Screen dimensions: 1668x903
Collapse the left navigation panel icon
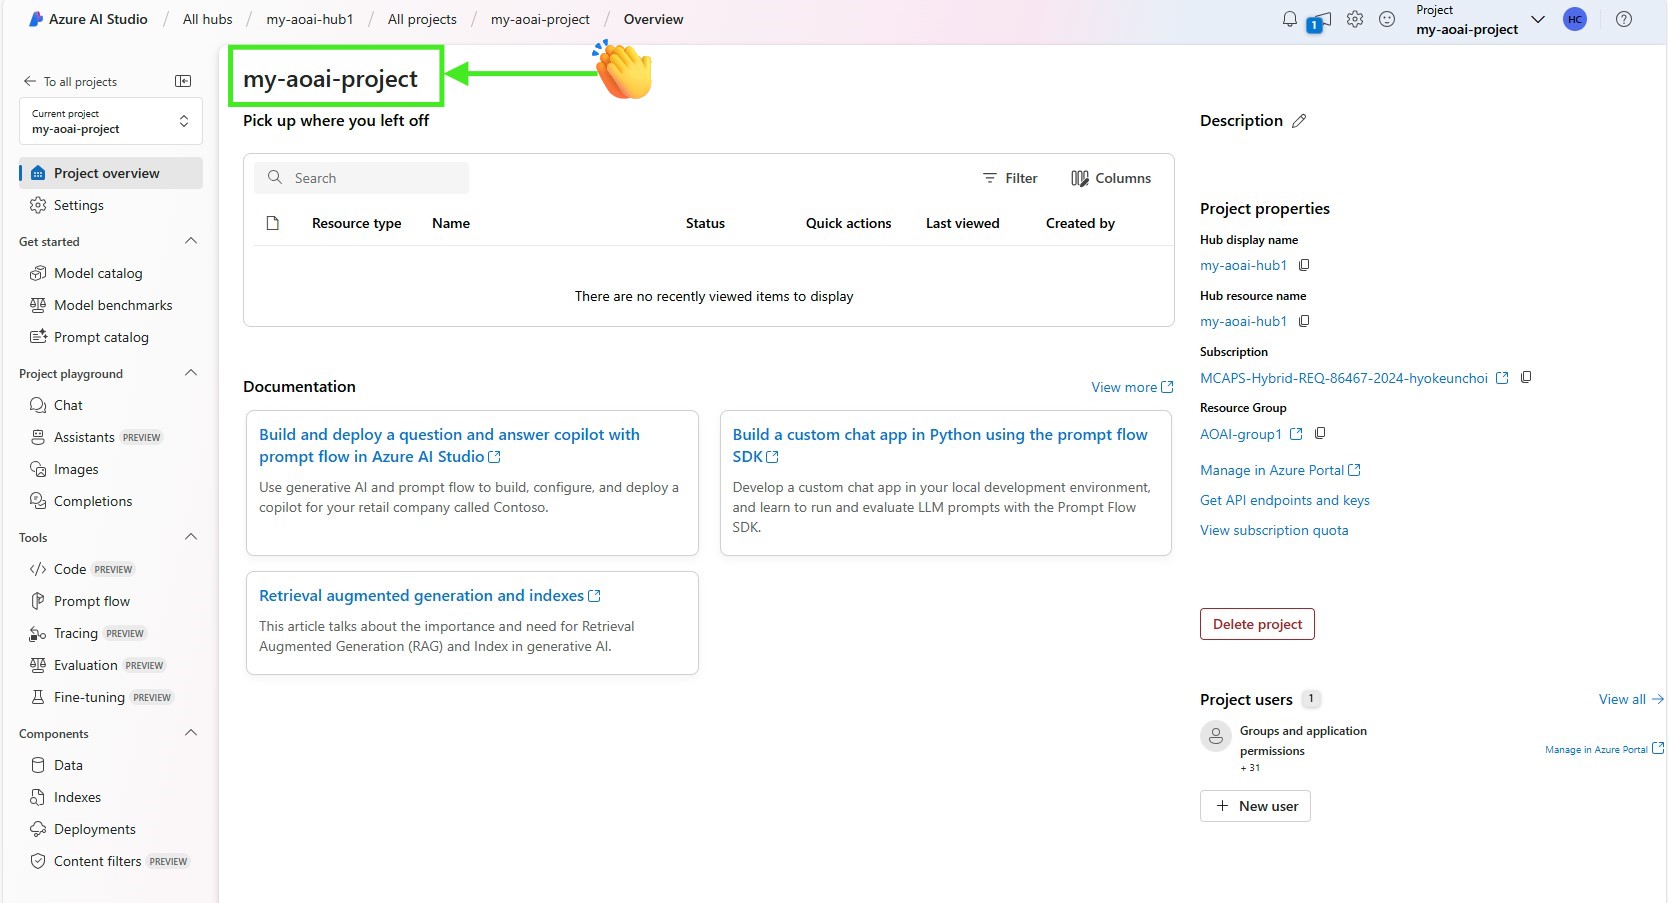click(183, 81)
